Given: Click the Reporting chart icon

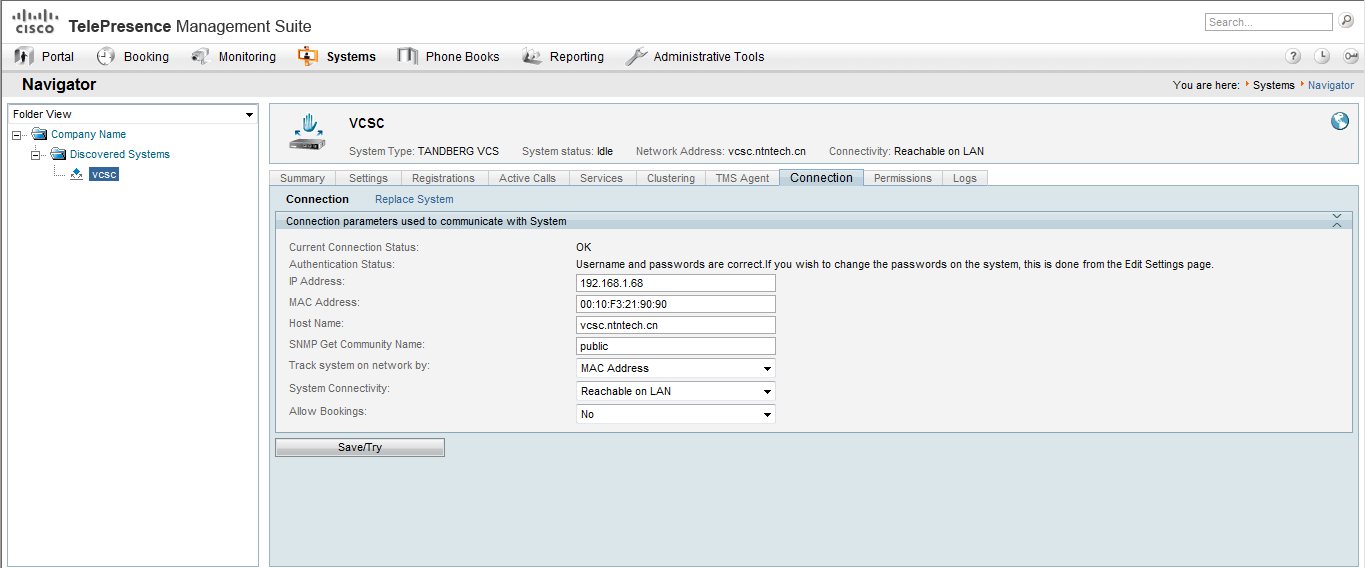Looking at the screenshot, I should (x=532, y=57).
